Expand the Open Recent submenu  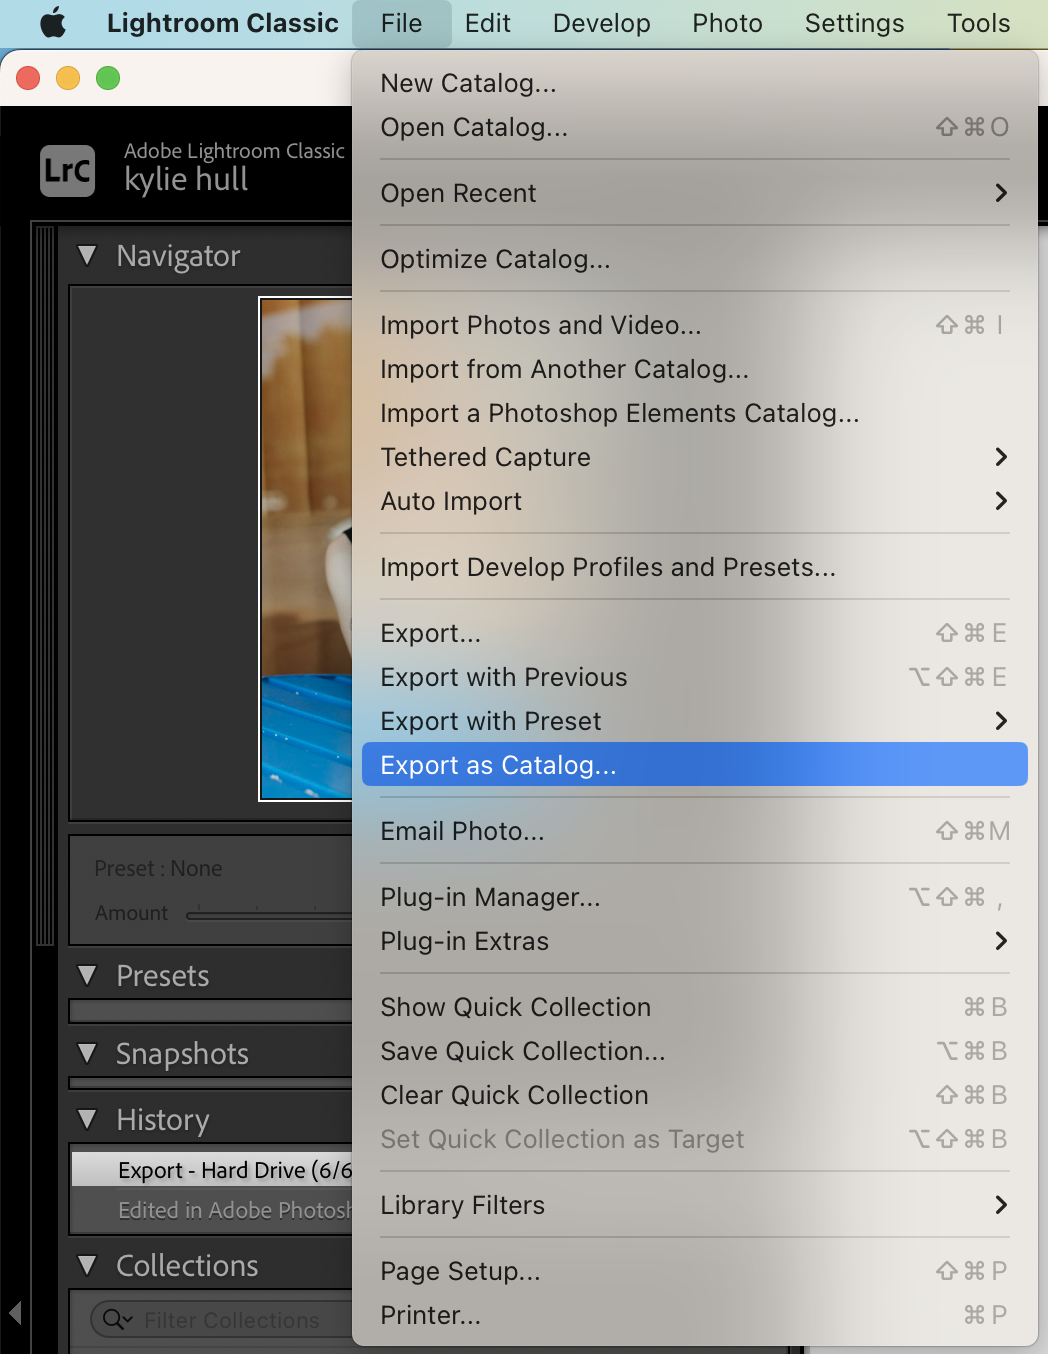[694, 193]
